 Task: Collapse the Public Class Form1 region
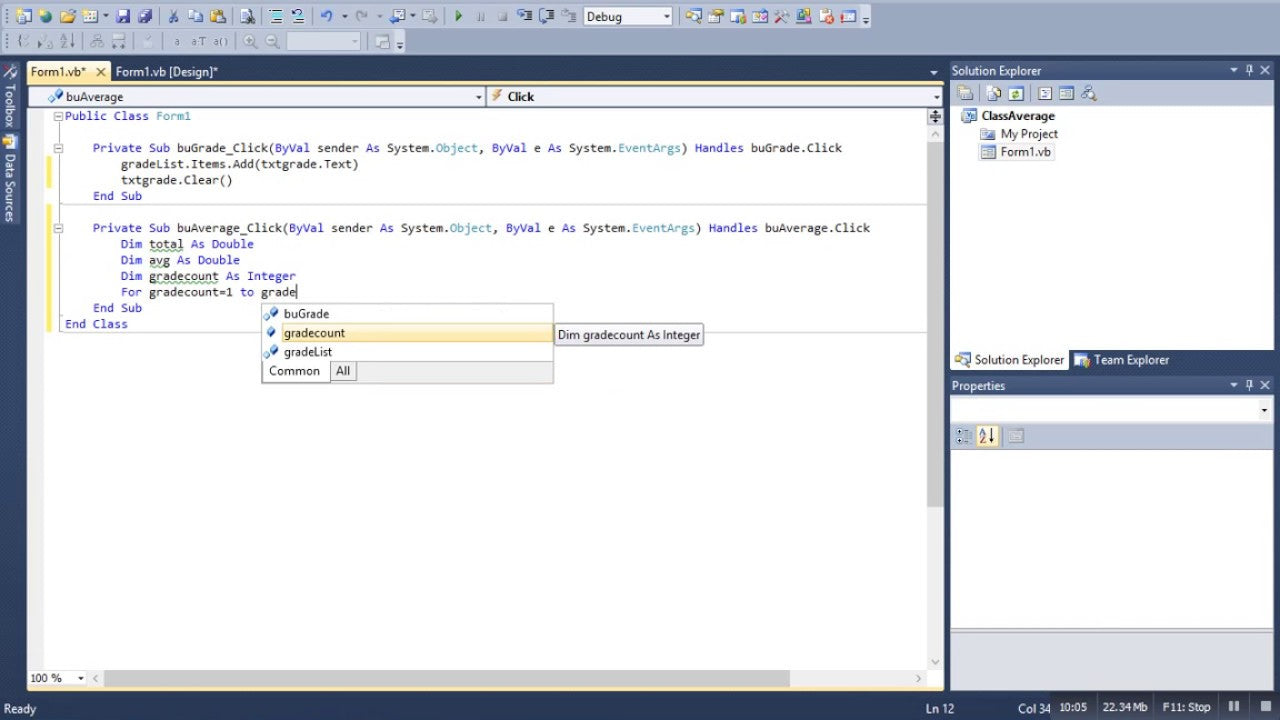point(58,116)
